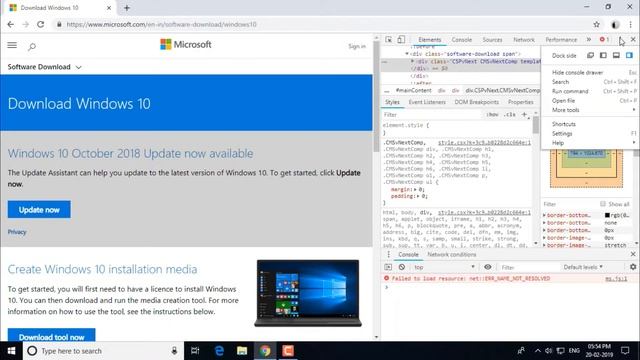This screenshot has width=640, height=360.
Task: Click the Microsoft logo
Action: pos(186,44)
